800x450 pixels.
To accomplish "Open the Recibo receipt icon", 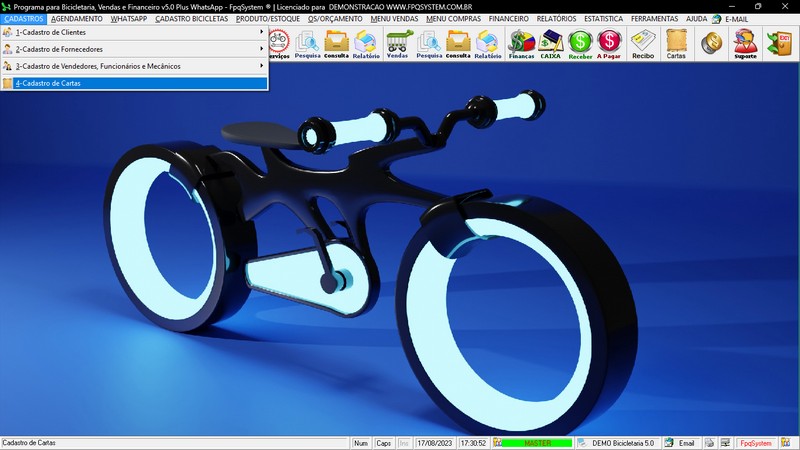I will [643, 44].
